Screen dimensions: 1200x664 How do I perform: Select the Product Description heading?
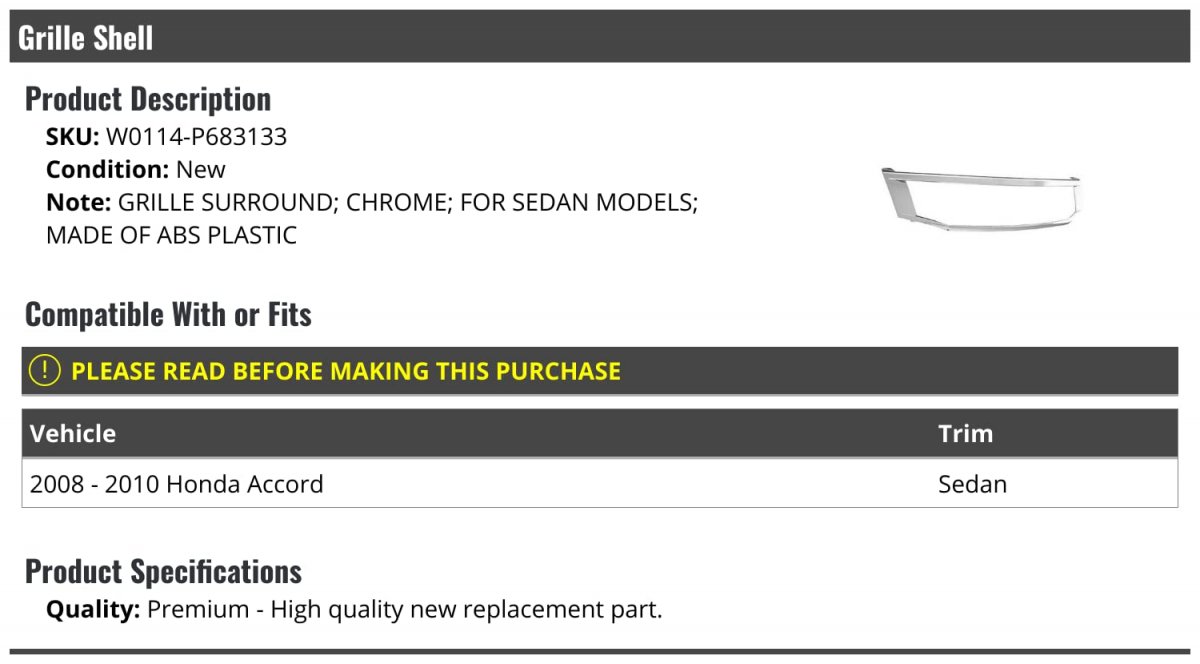coord(148,99)
